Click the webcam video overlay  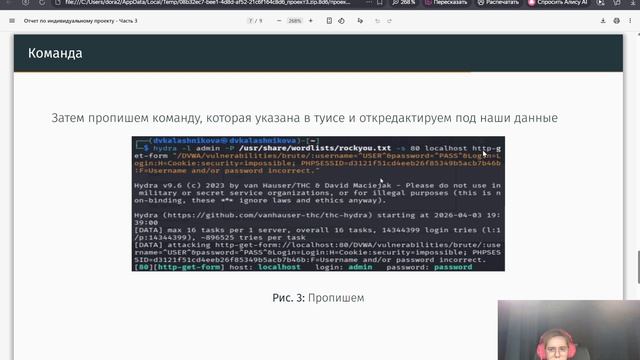(569, 330)
